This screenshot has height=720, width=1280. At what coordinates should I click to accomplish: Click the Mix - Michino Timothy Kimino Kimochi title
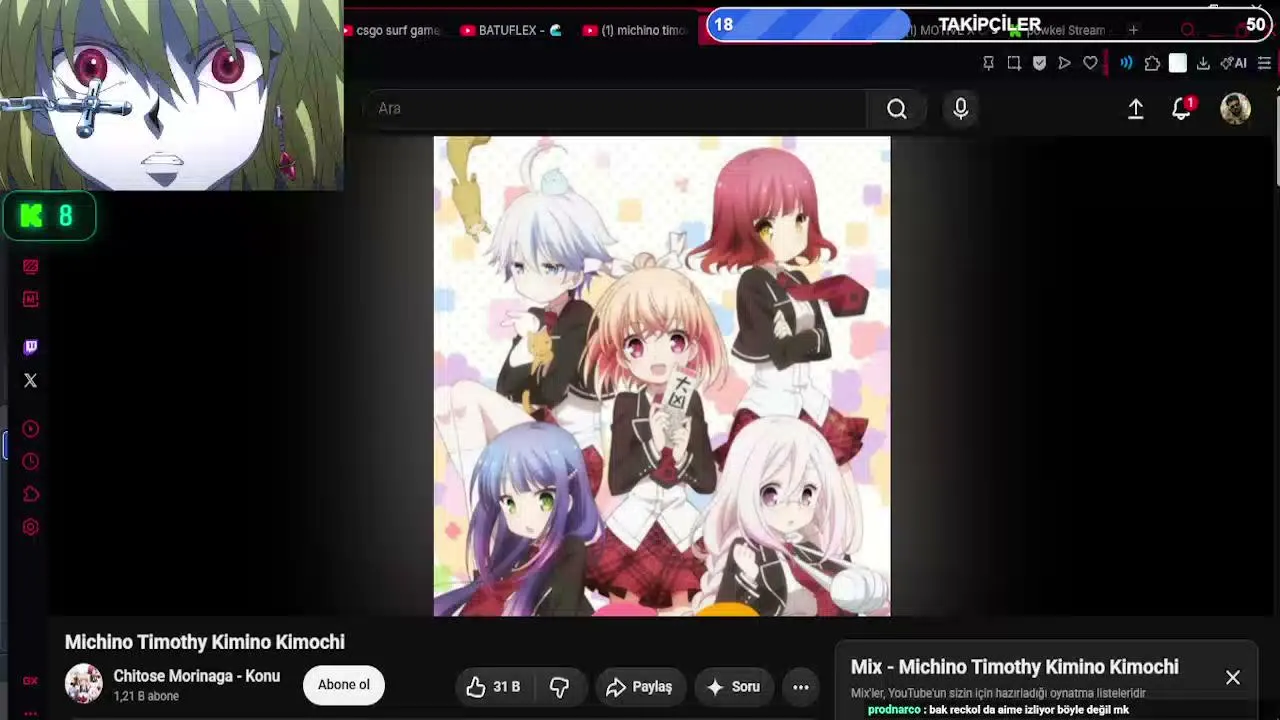[x=1015, y=667]
